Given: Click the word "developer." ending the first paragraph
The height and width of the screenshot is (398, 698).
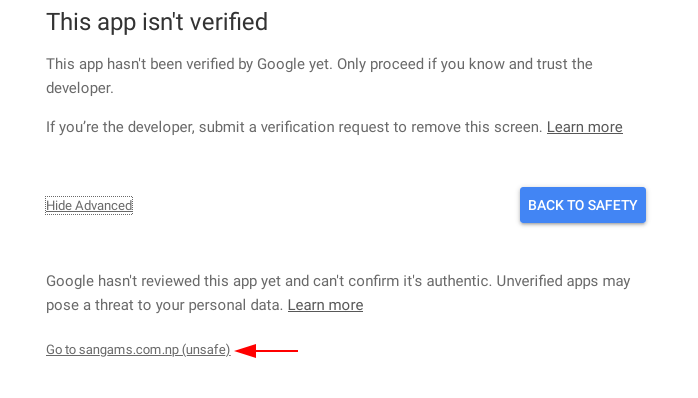Looking at the screenshot, I should click(x=80, y=88).
